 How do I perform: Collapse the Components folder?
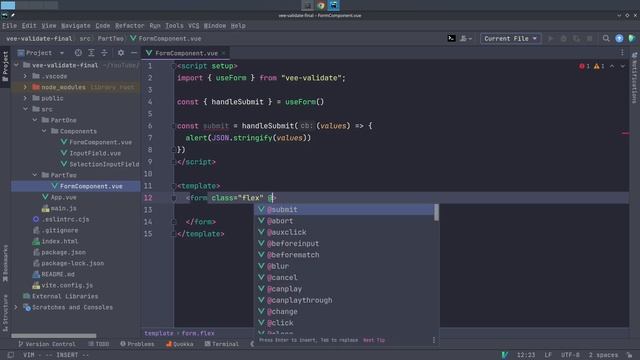[44, 131]
